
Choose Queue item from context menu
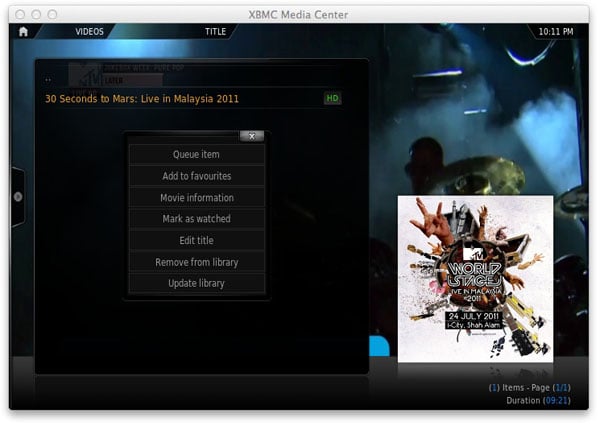point(196,154)
